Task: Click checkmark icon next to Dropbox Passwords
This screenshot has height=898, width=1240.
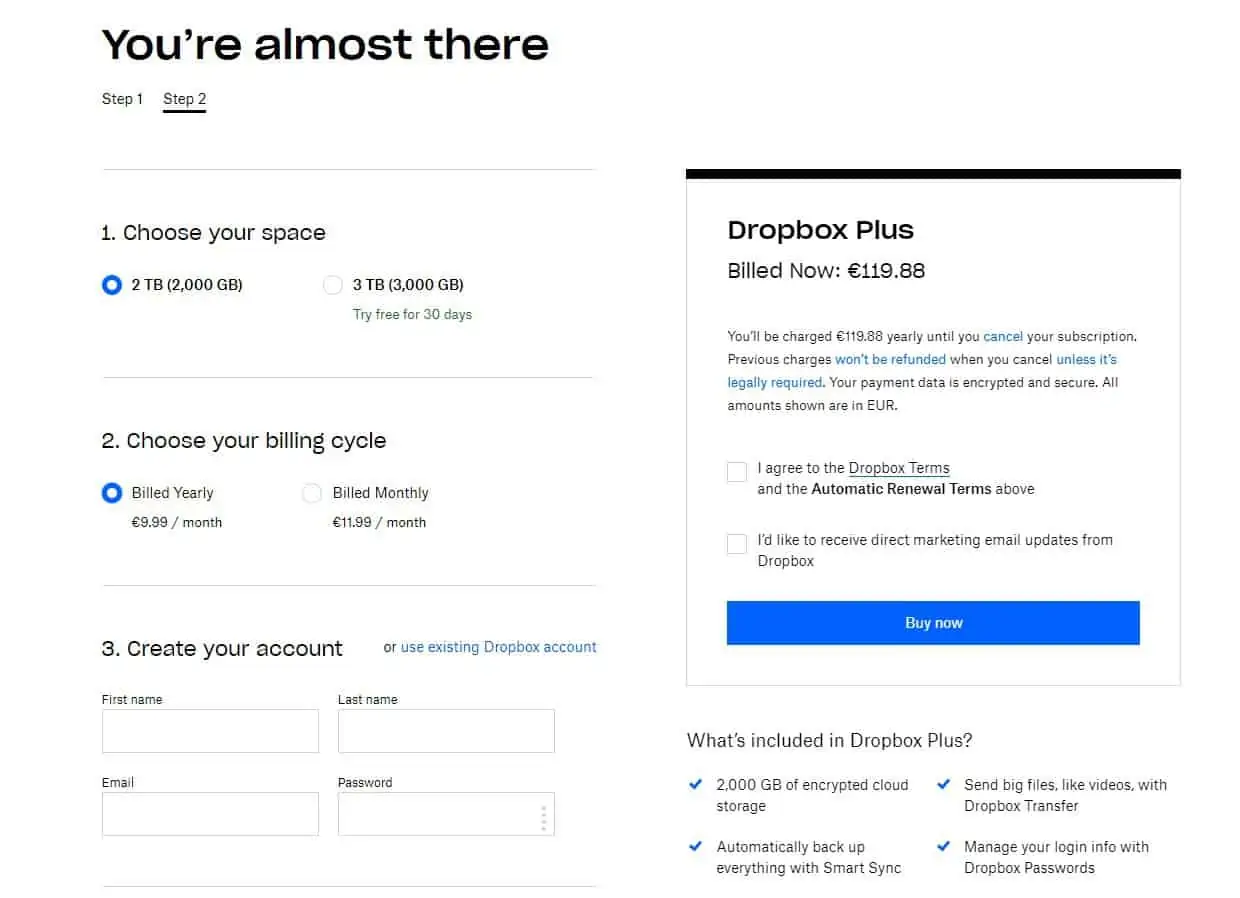Action: 943,847
